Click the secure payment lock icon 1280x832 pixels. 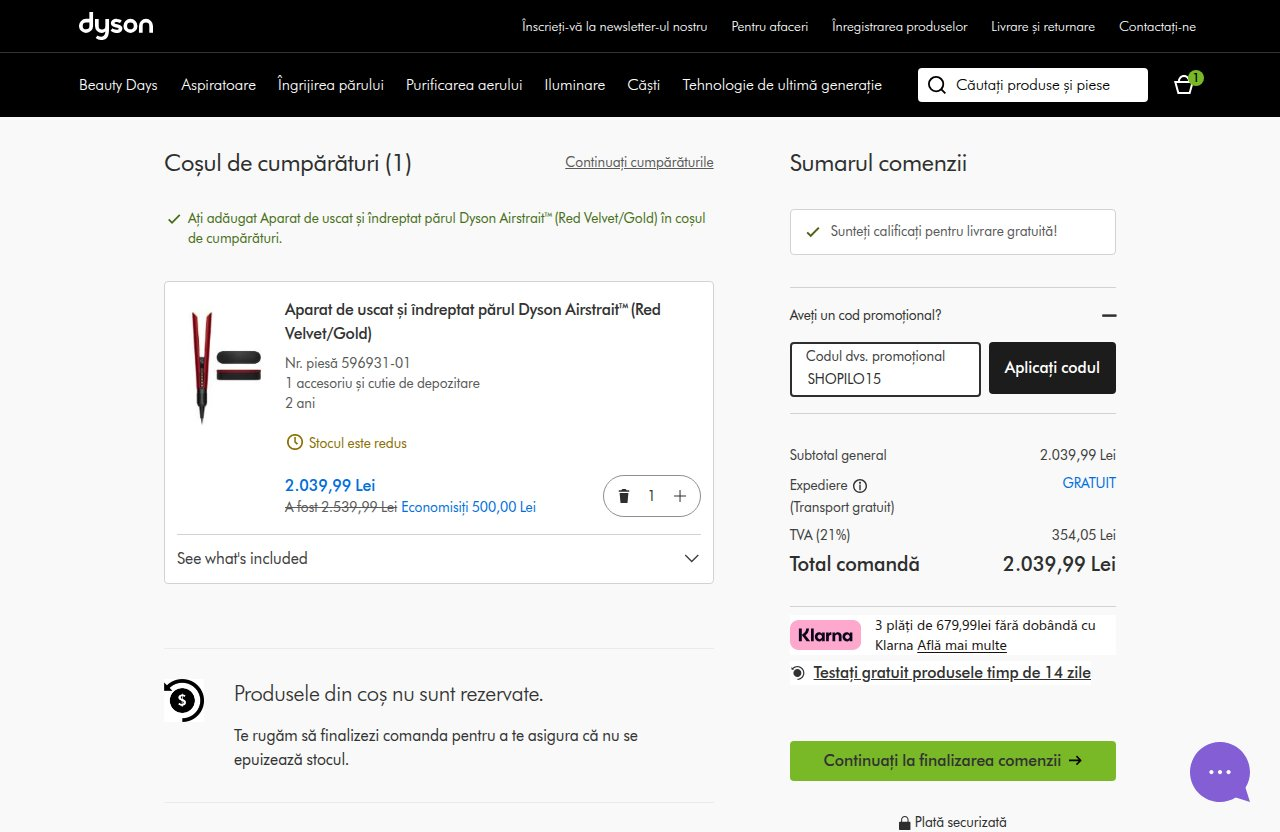[905, 823]
